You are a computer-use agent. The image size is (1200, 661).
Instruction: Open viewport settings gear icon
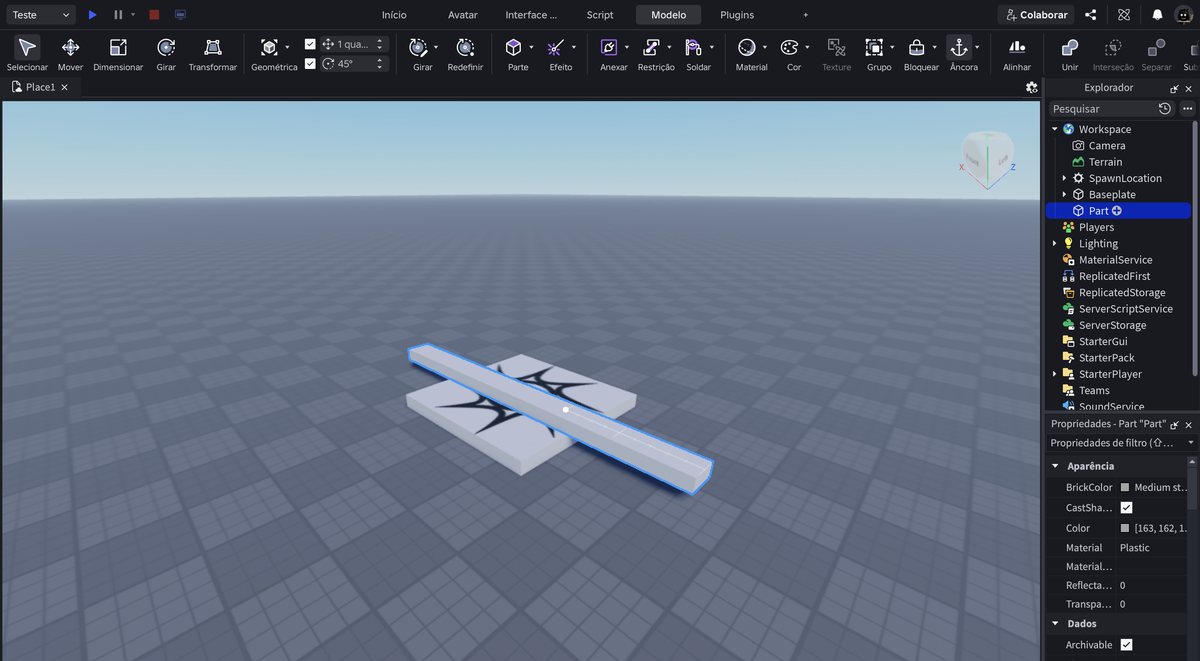point(1032,88)
